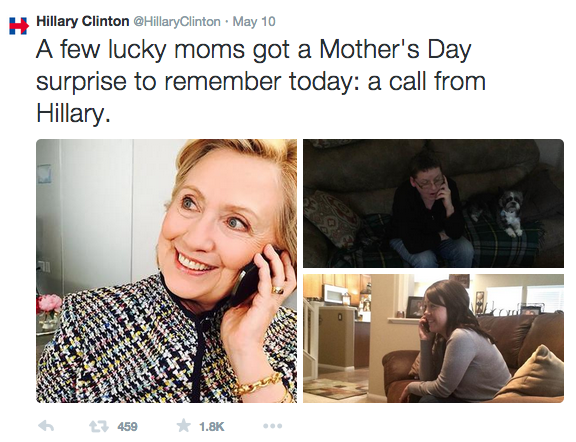
Task: Open the photo with the dog on the couch
Action: pyautogui.click(x=433, y=203)
